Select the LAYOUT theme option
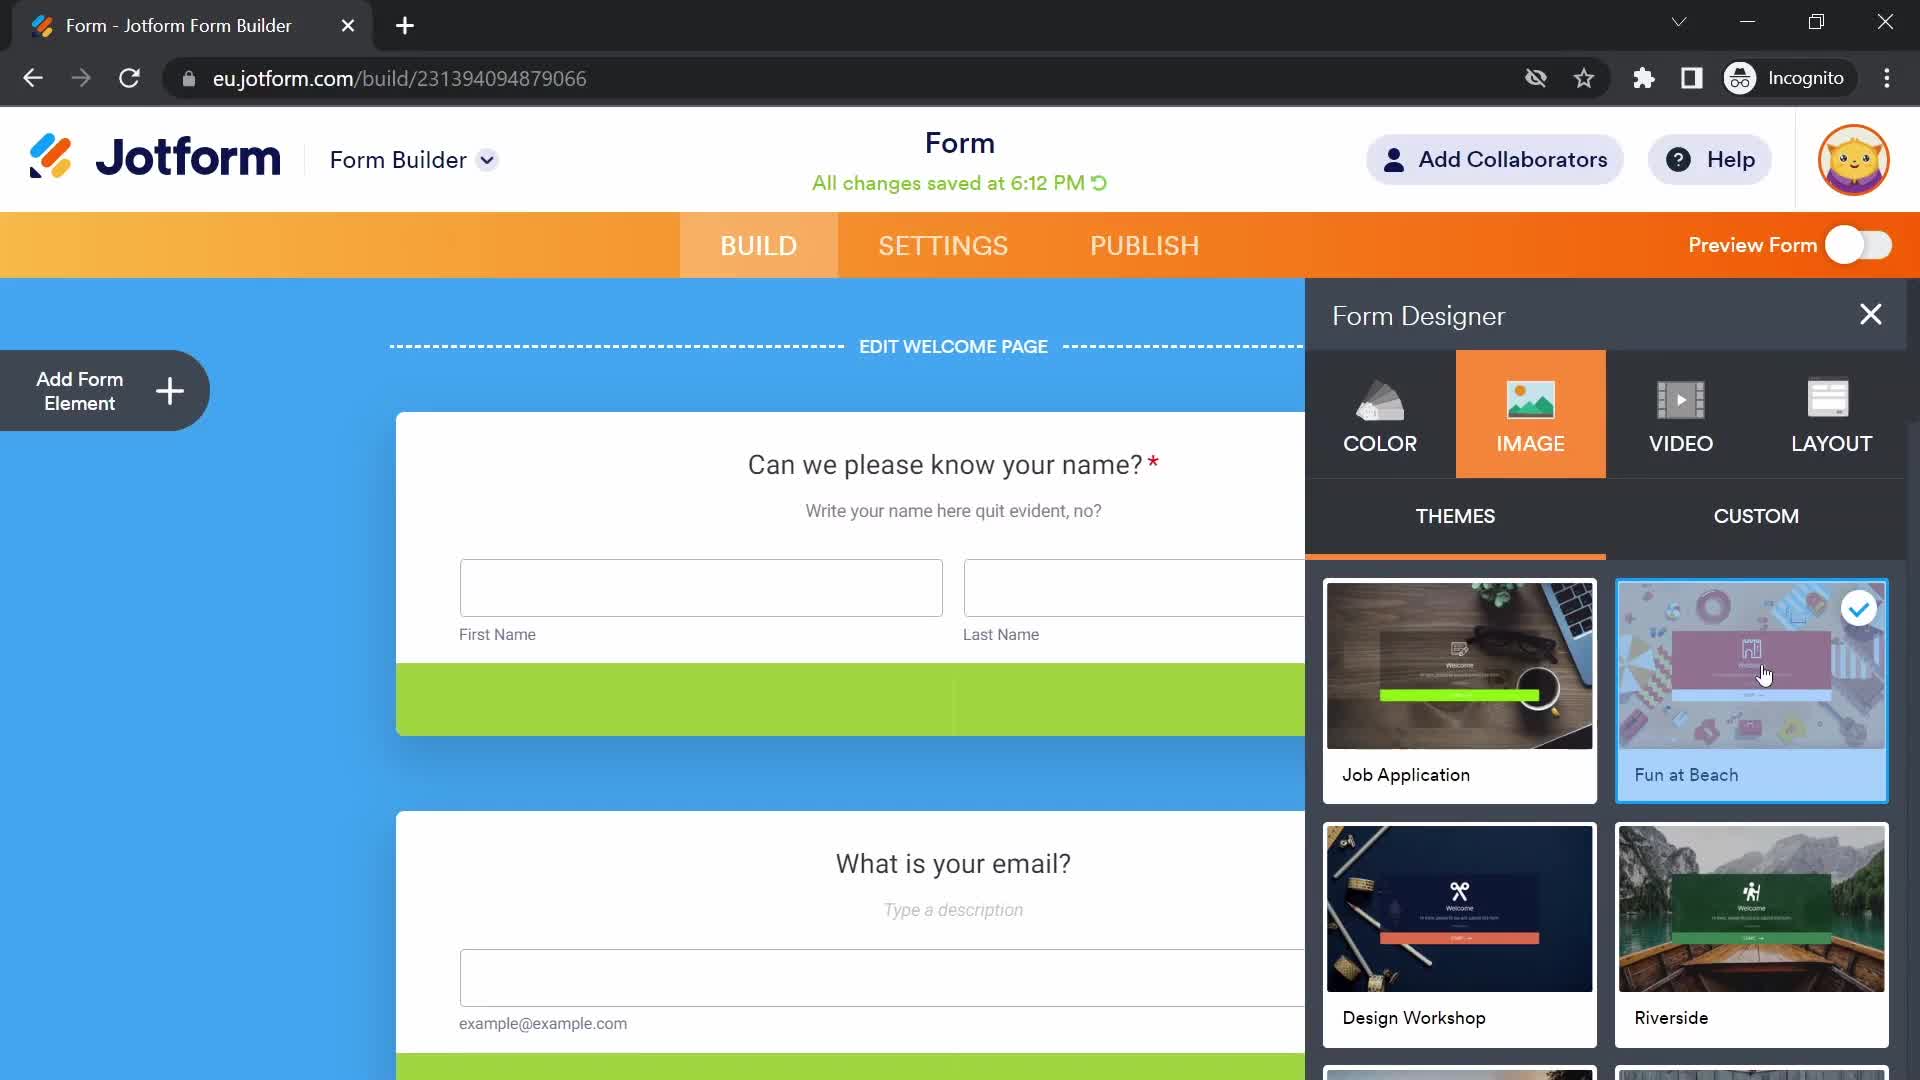Image resolution: width=1920 pixels, height=1080 pixels. pos(1832,413)
